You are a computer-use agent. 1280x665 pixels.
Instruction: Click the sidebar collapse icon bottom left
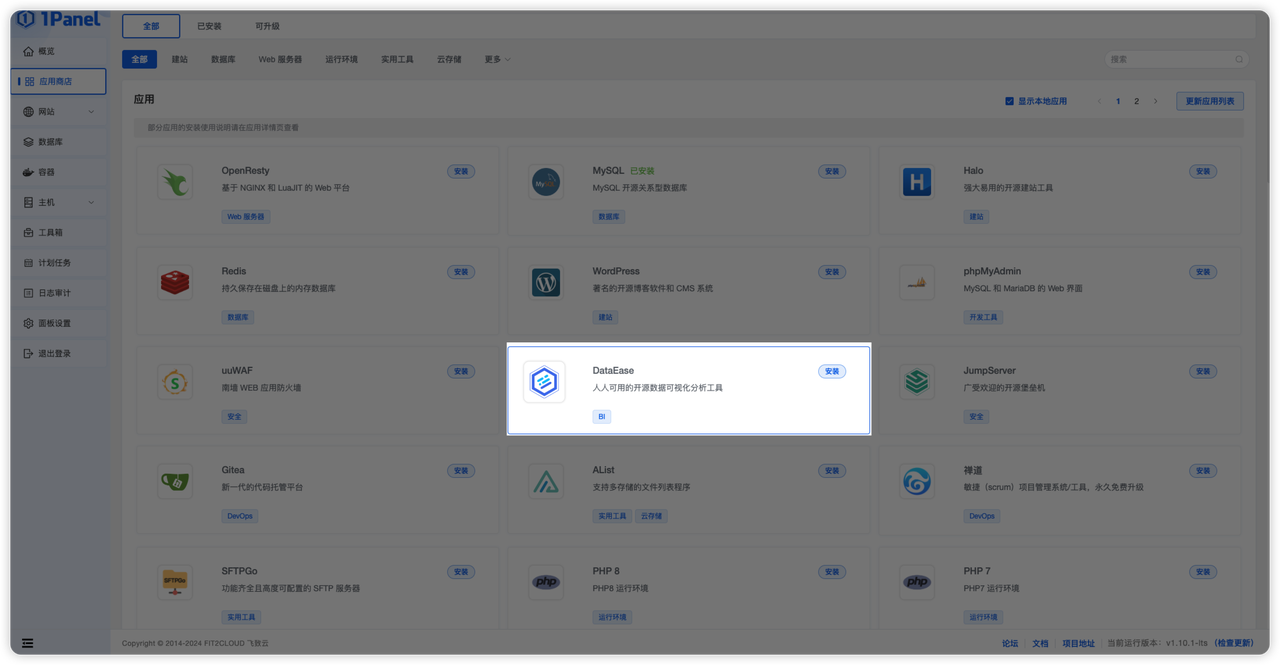tap(27, 643)
